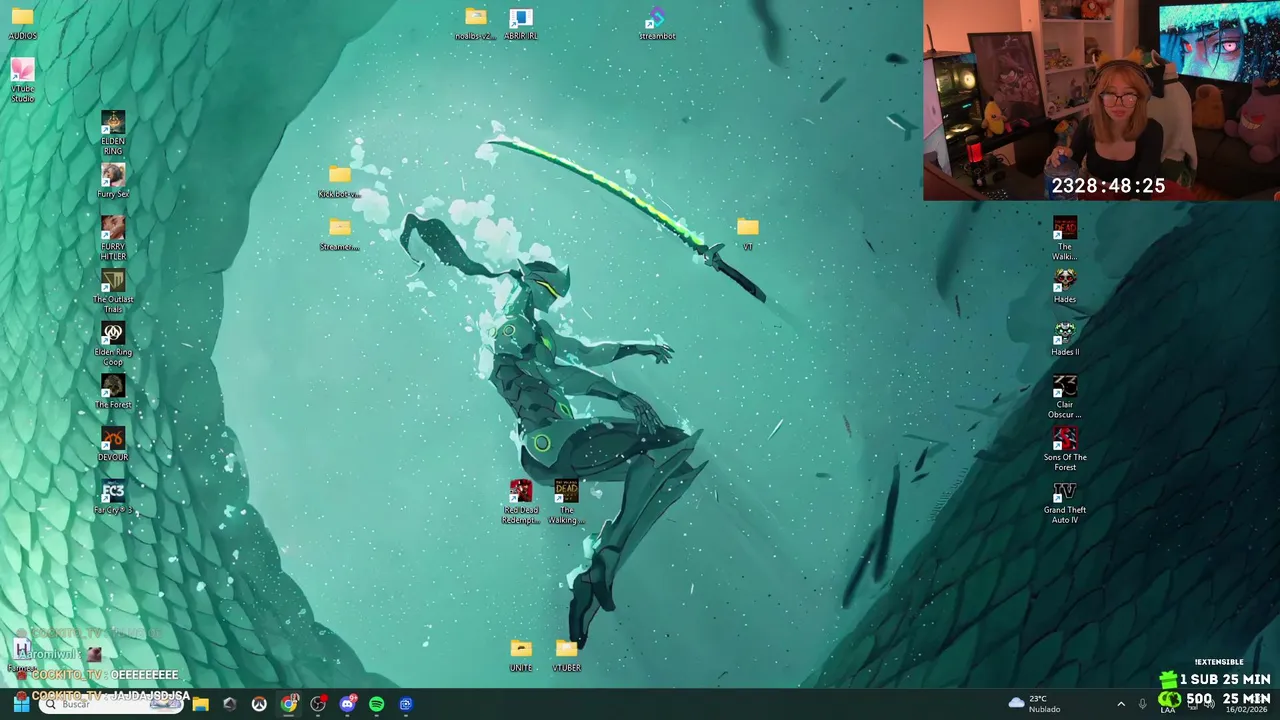Launch Overwatch from the taskbar
This screenshot has height=720, width=1280.
click(x=259, y=704)
